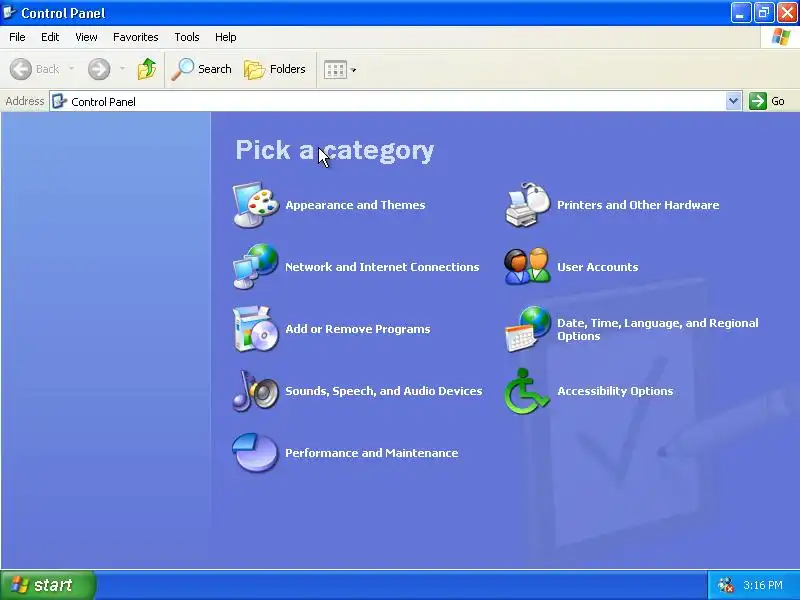Viewport: 800px width, 600px height.
Task: Open the Favorites menu
Action: (136, 37)
